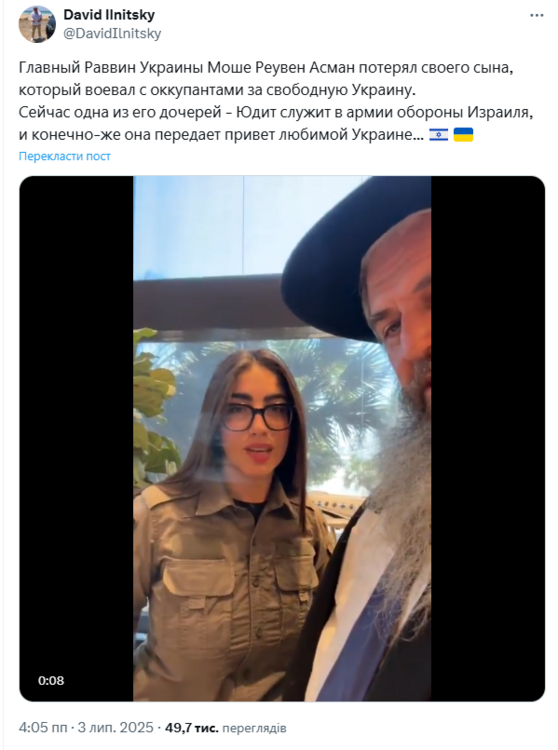Click the woman in glasses in video

(x=230, y=521)
